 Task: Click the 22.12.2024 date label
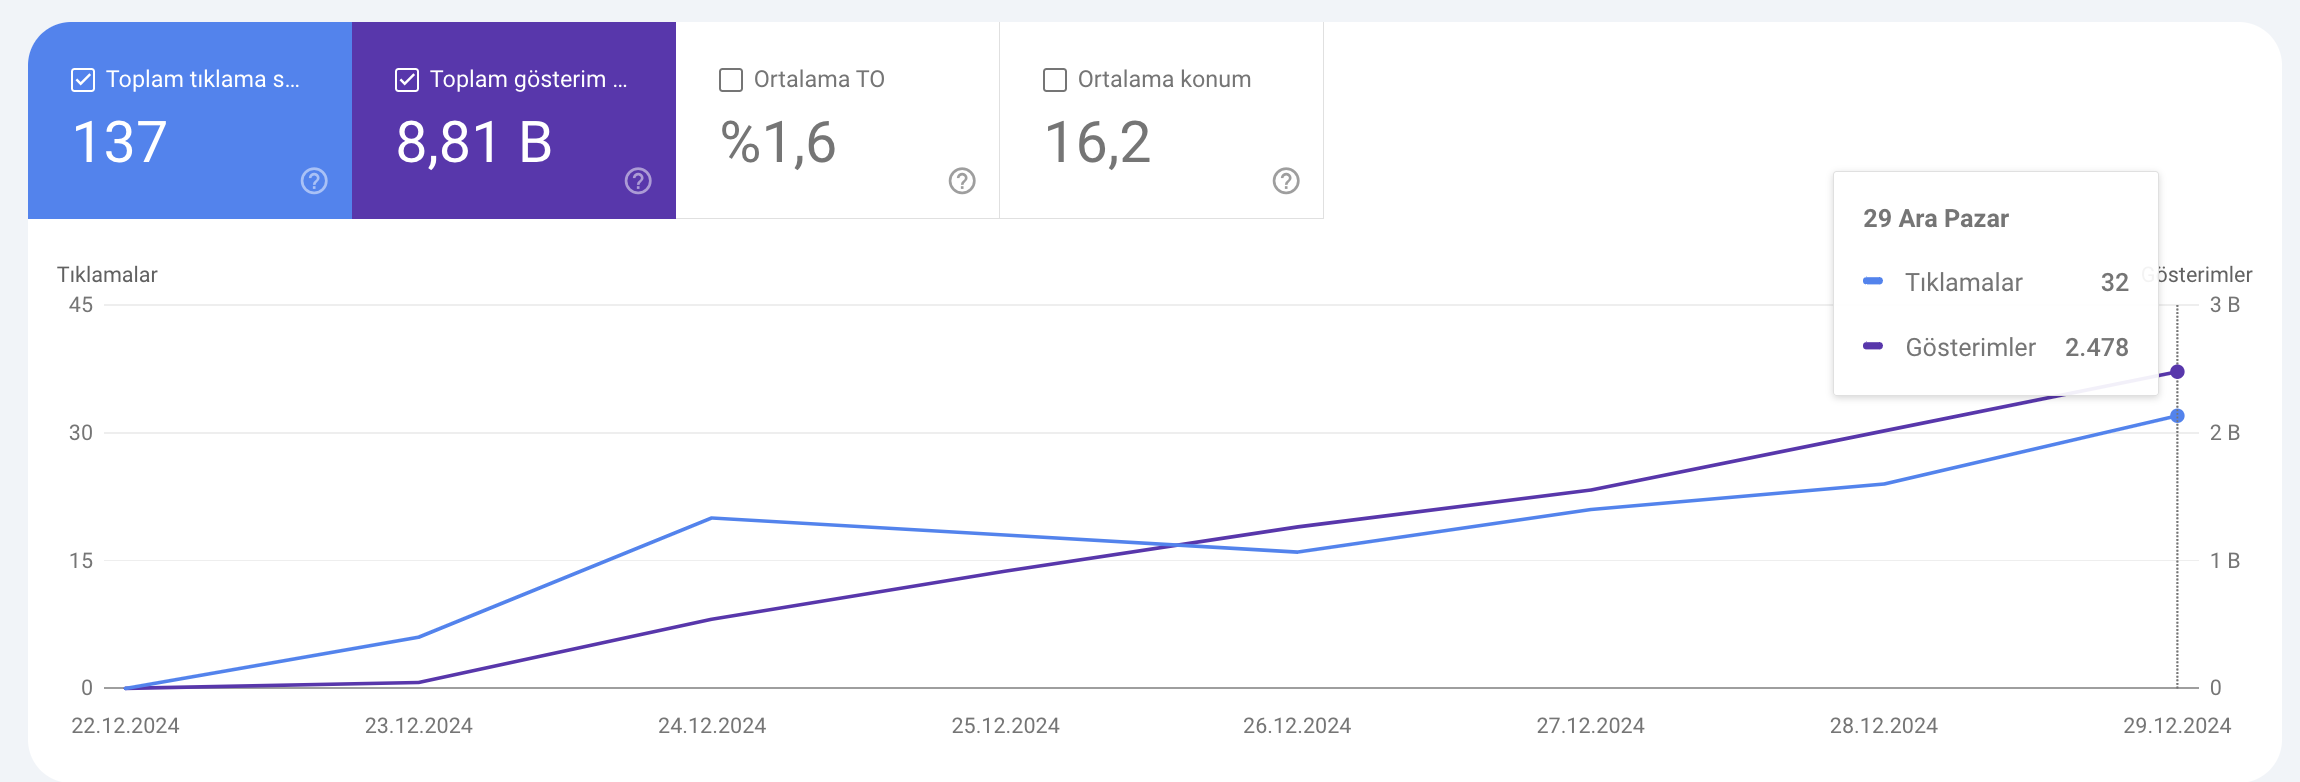point(125,726)
